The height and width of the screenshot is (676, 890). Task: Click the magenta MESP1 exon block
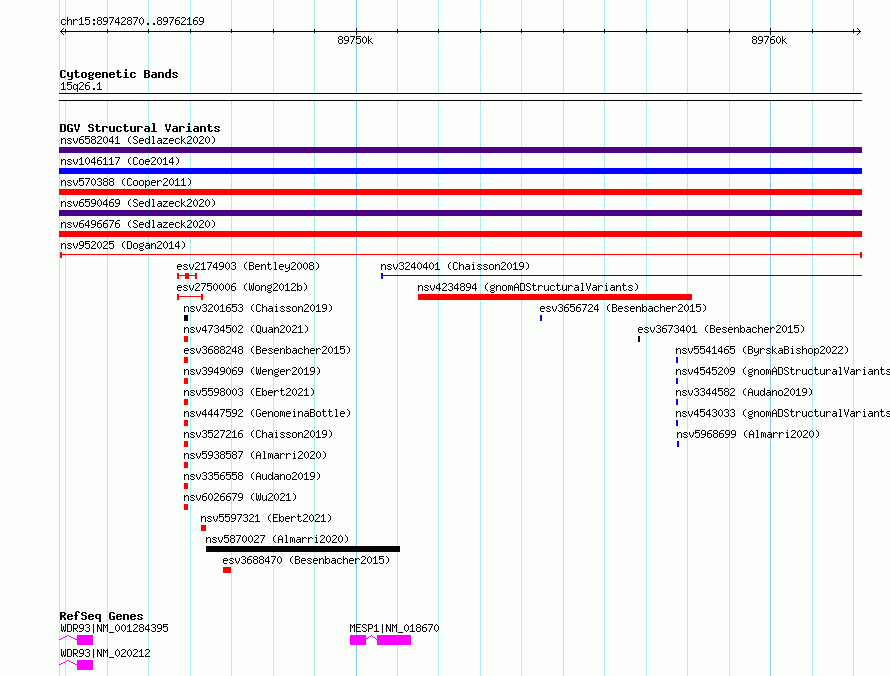coord(393,640)
